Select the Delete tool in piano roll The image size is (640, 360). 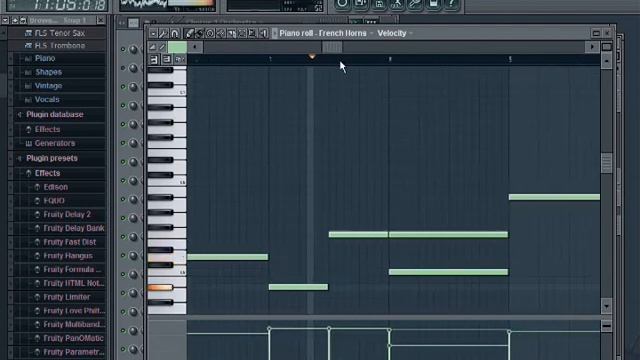click(x=210, y=33)
